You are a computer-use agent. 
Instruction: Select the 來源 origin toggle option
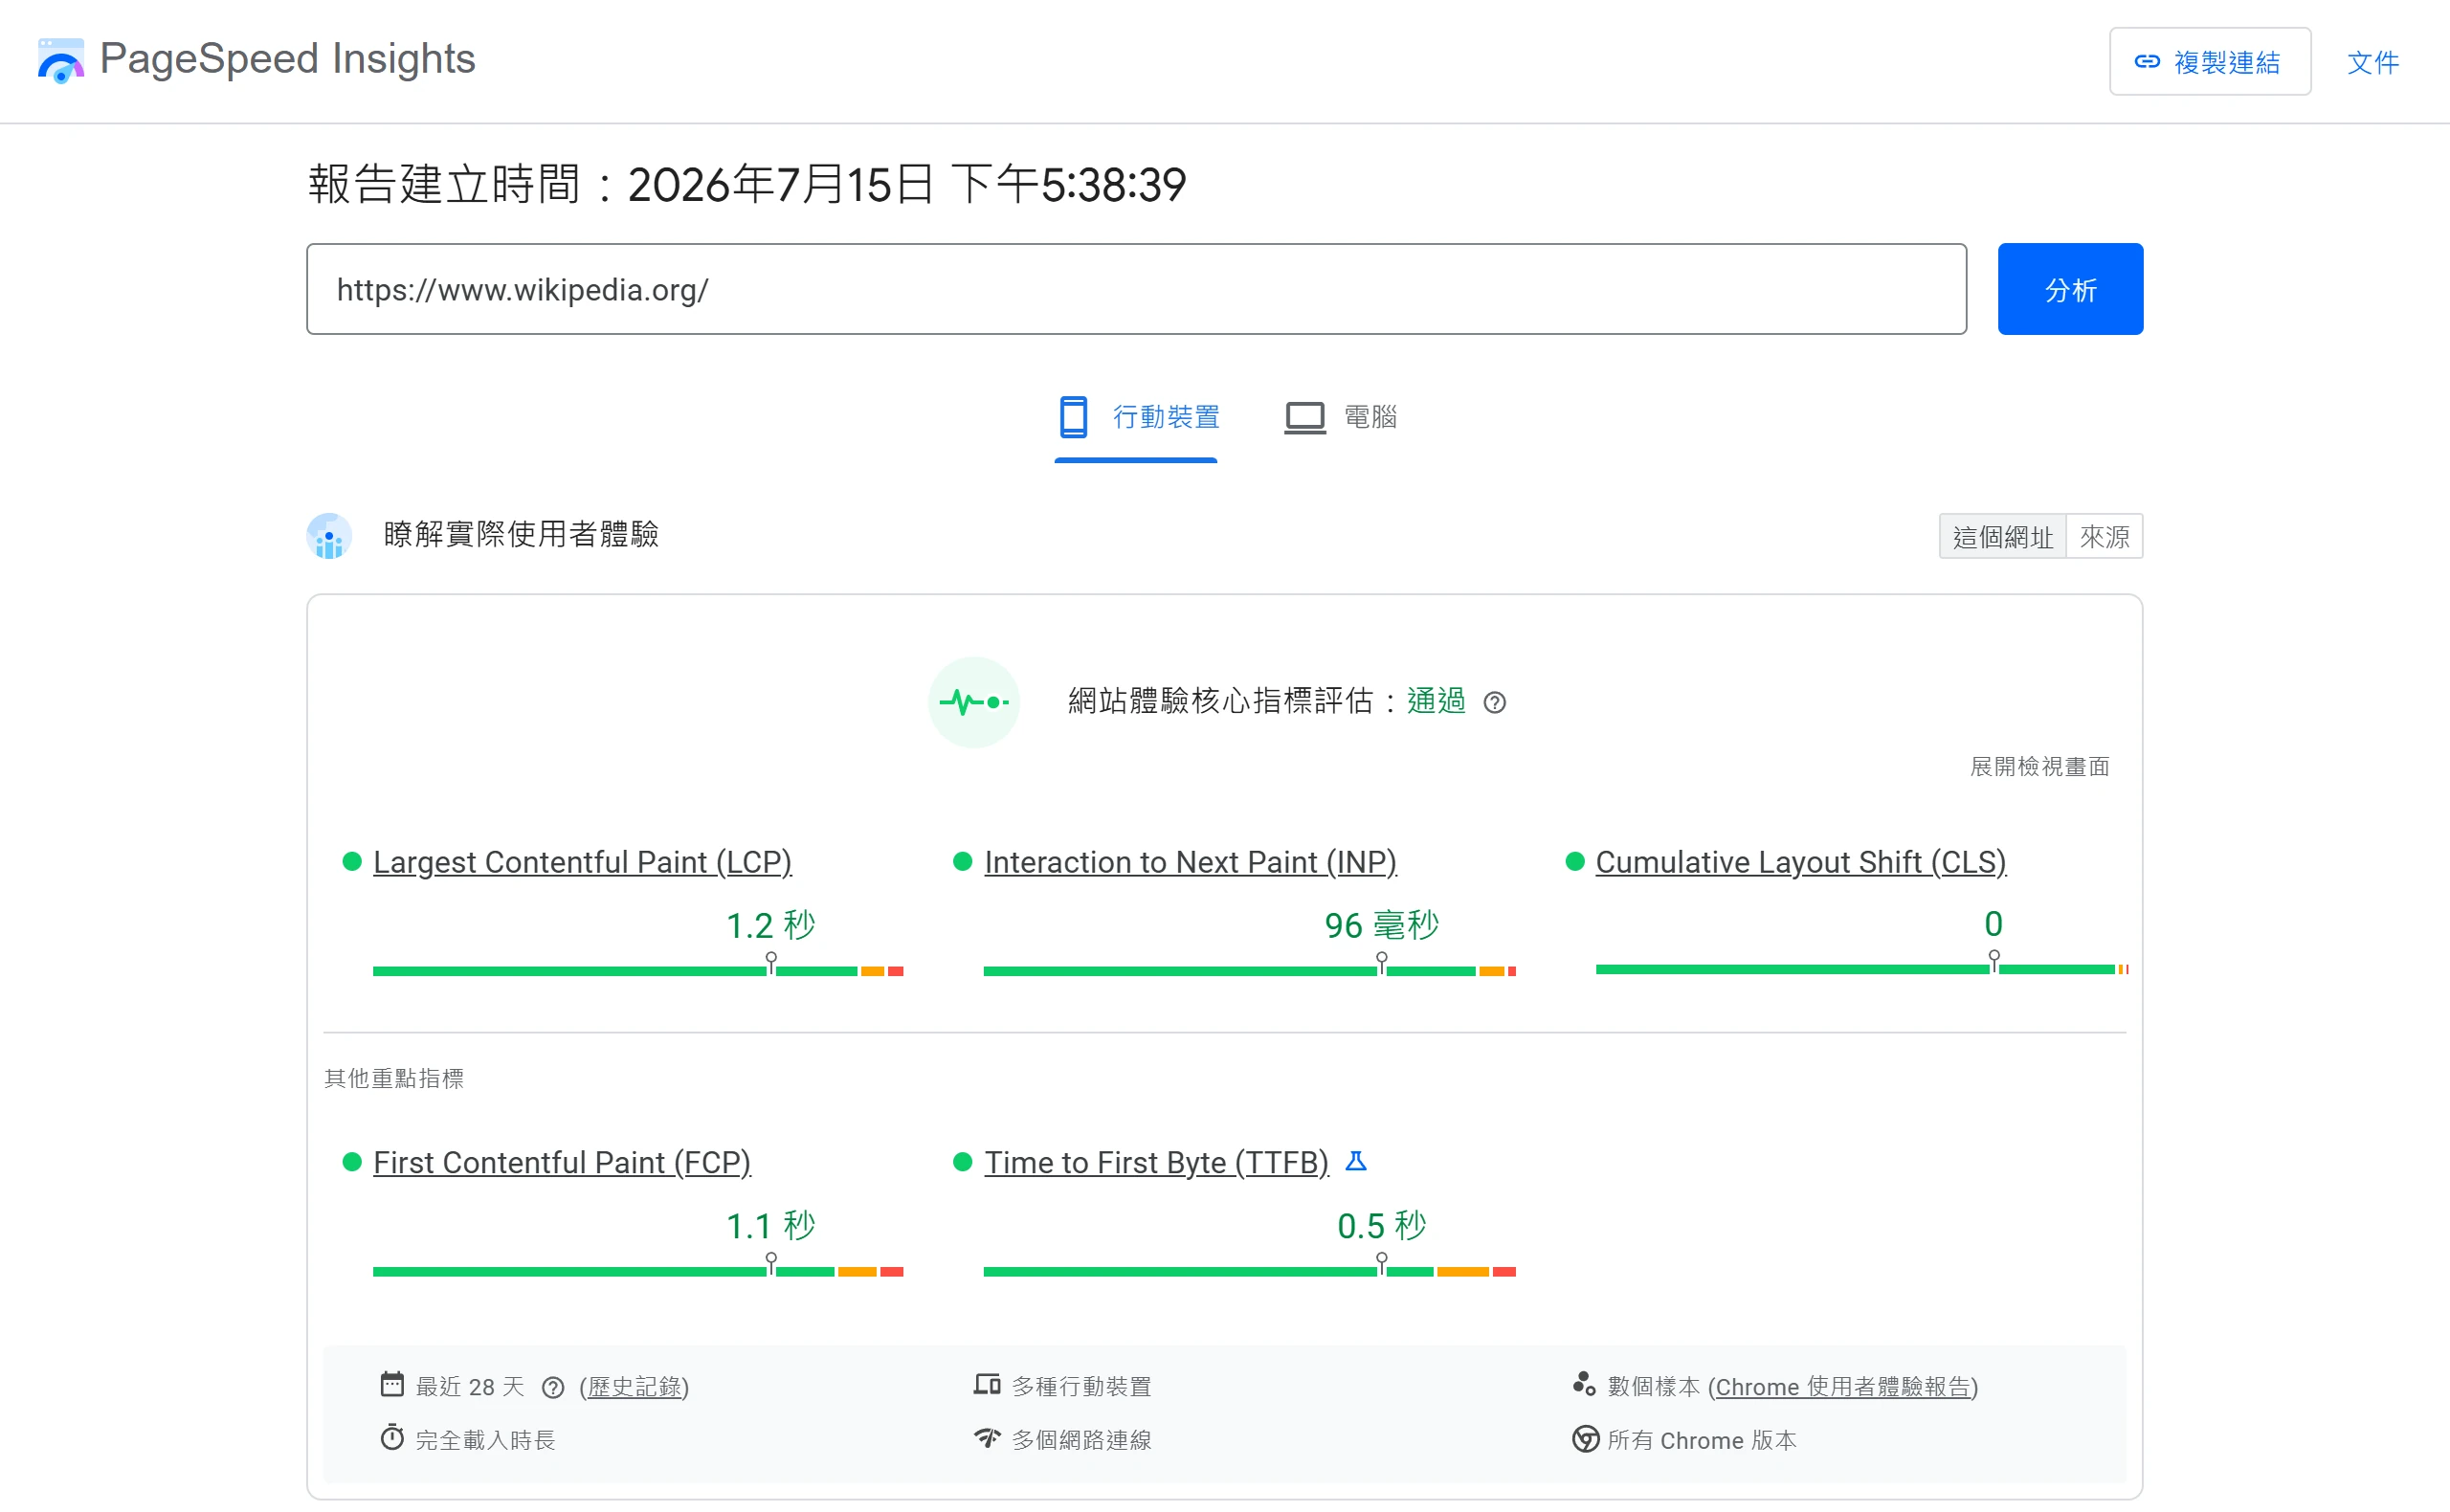click(x=2104, y=537)
